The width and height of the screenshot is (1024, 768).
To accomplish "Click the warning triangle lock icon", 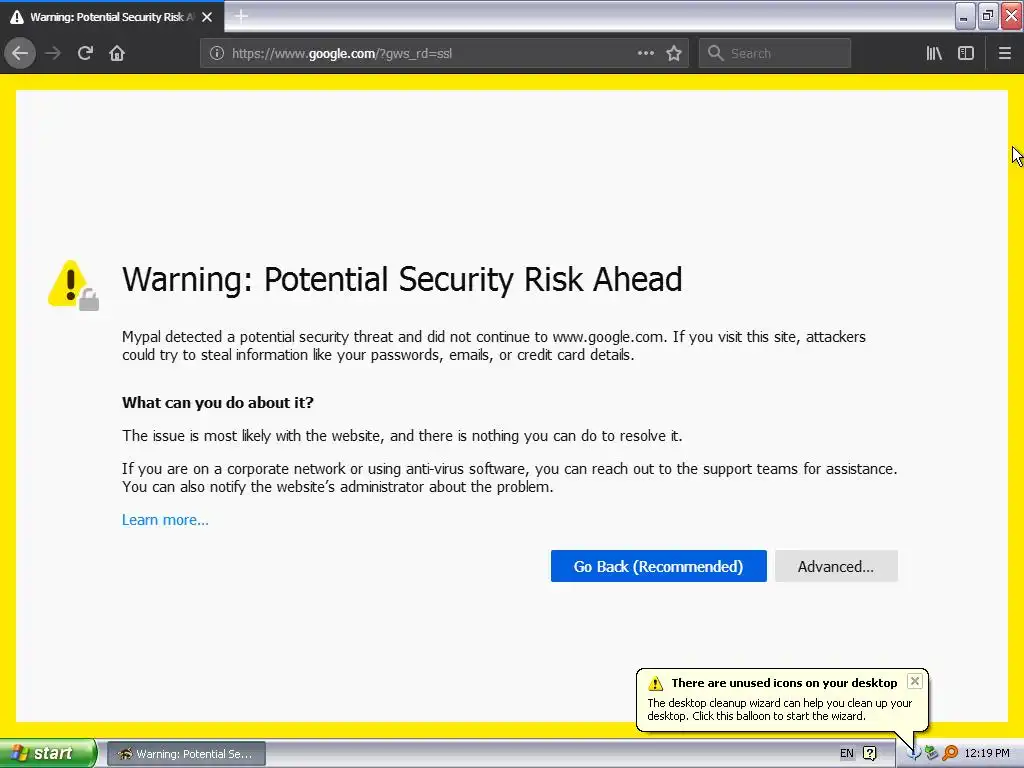I will [x=73, y=285].
